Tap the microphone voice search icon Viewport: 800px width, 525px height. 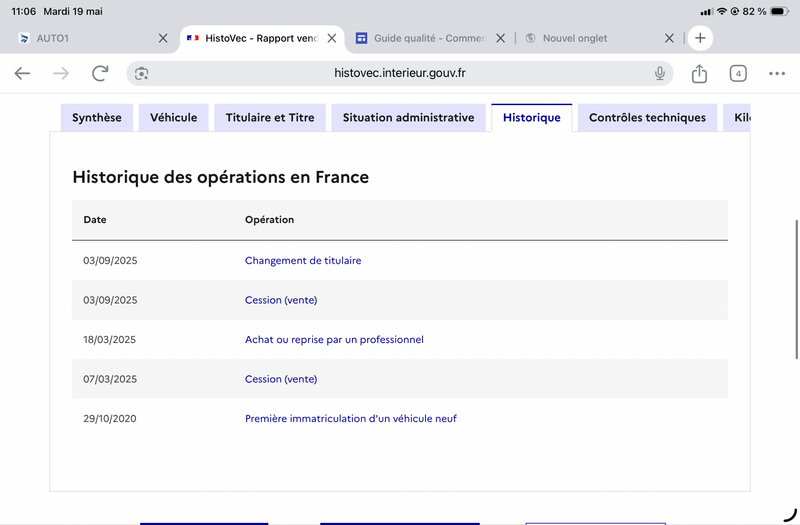pos(660,73)
